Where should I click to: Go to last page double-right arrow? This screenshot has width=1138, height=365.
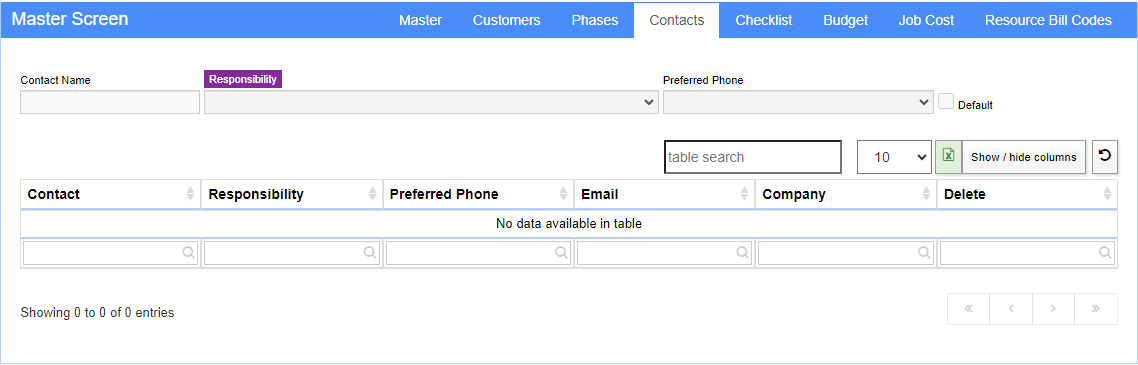pyautogui.click(x=1096, y=308)
